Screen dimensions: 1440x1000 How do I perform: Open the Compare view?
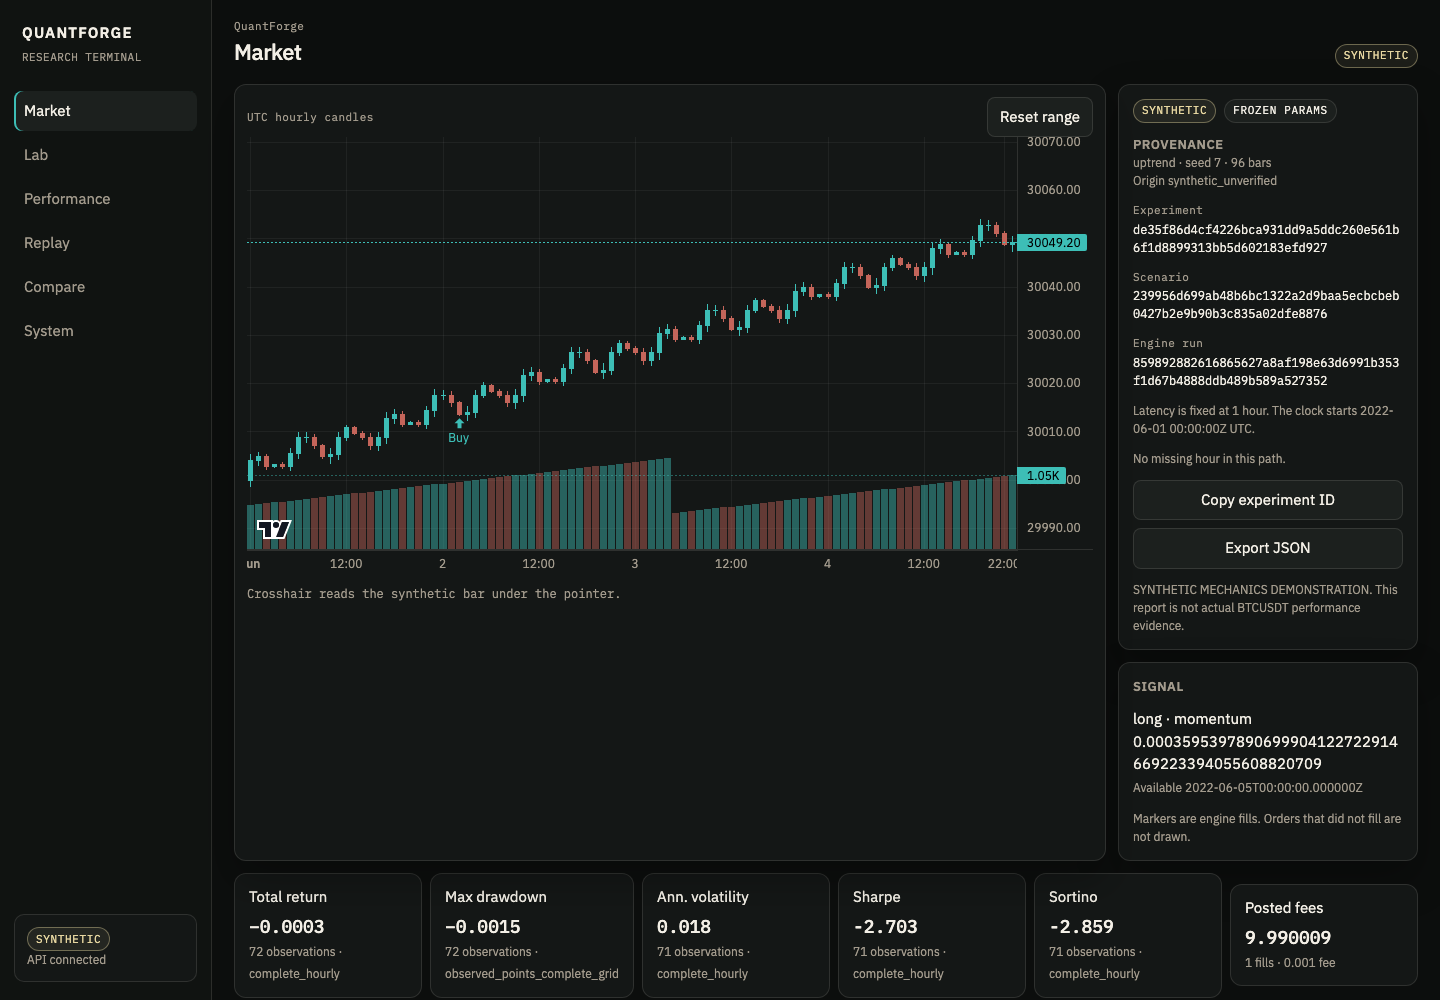tap(105, 287)
